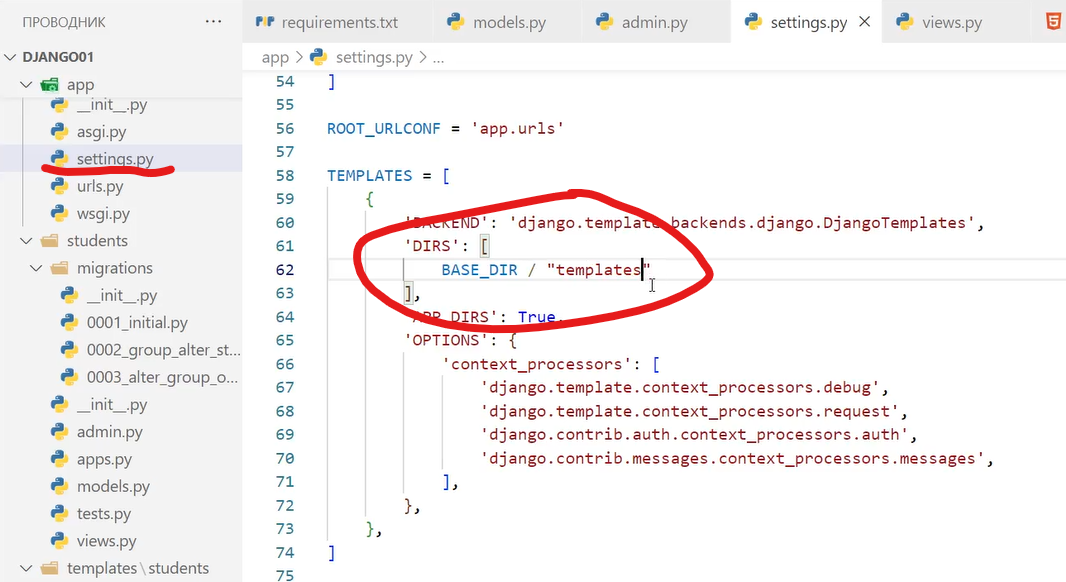The width and height of the screenshot is (1066, 582).
Task: Select the app breadcrumb in the editor path
Action: [275, 57]
